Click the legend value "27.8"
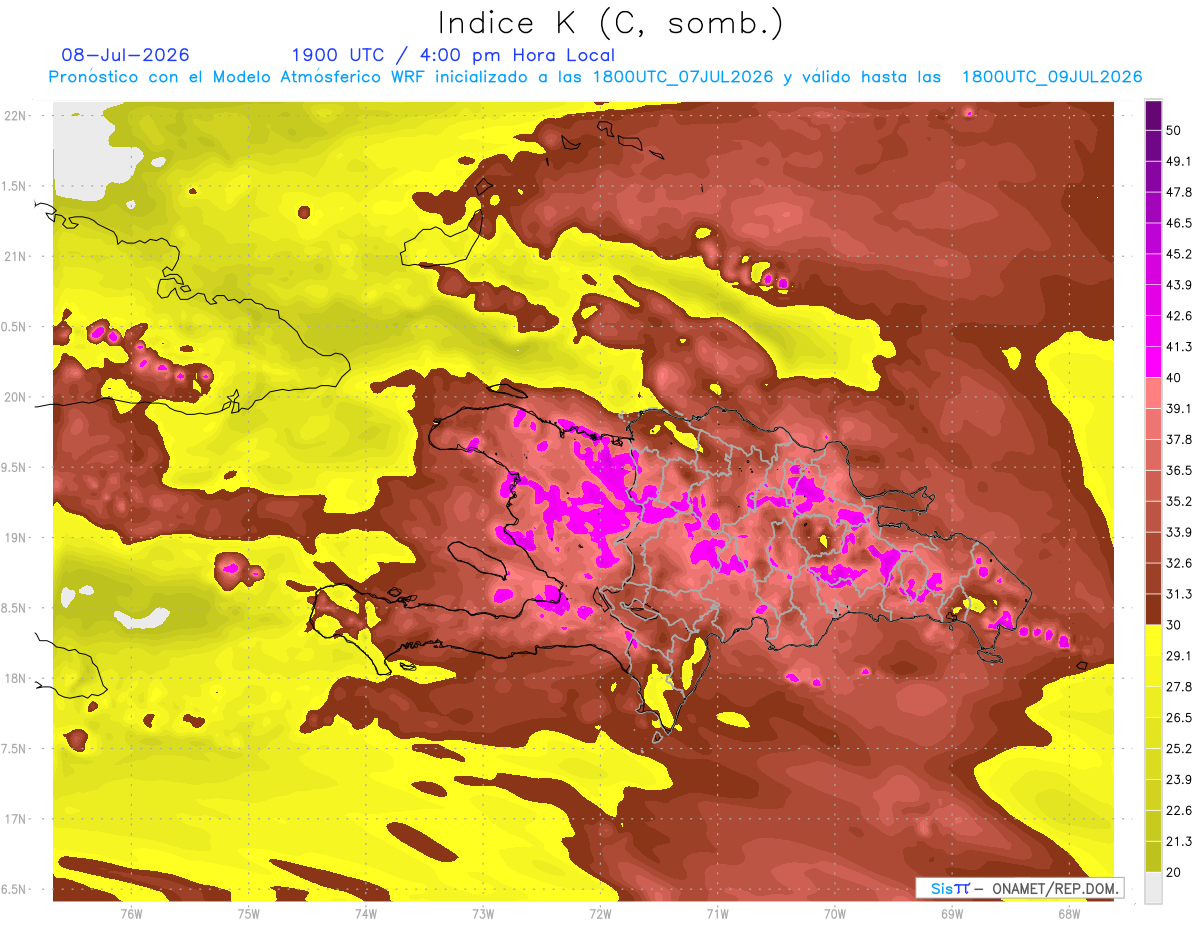This screenshot has height=927, width=1200. click(1179, 686)
